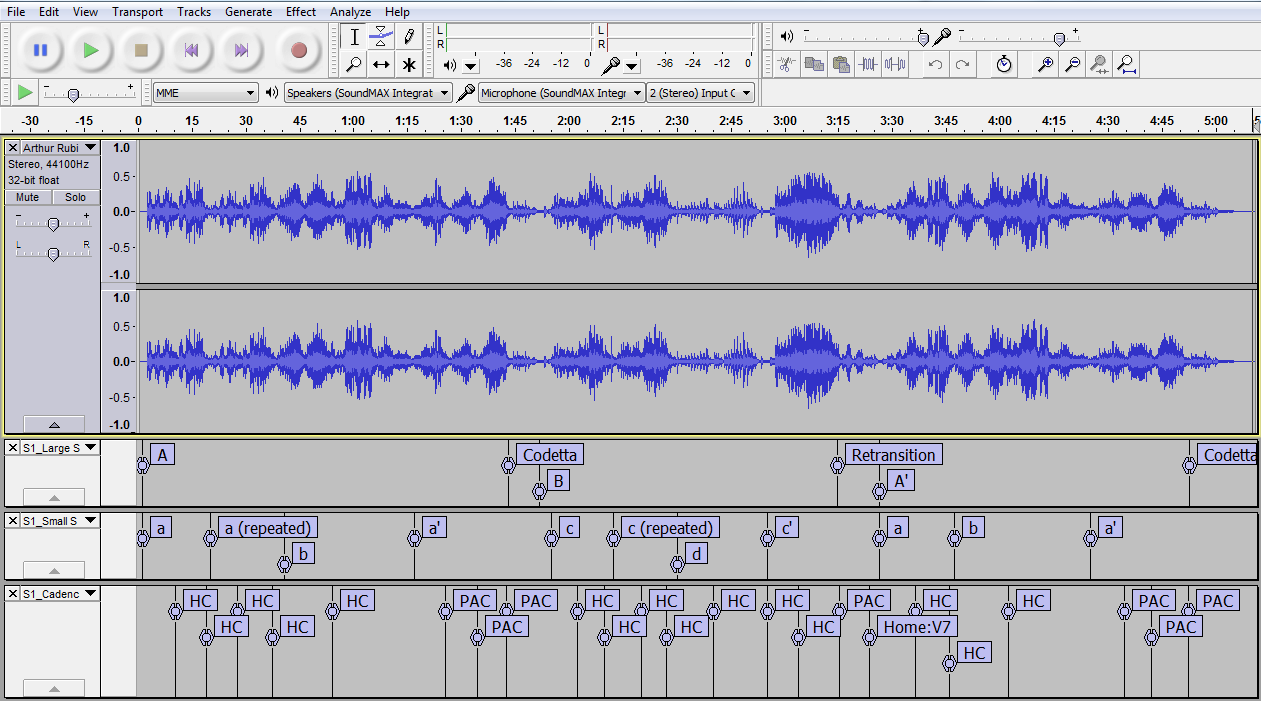Open the S1_Cadenc label track menu
The width and height of the screenshot is (1261, 701).
[x=60, y=594]
